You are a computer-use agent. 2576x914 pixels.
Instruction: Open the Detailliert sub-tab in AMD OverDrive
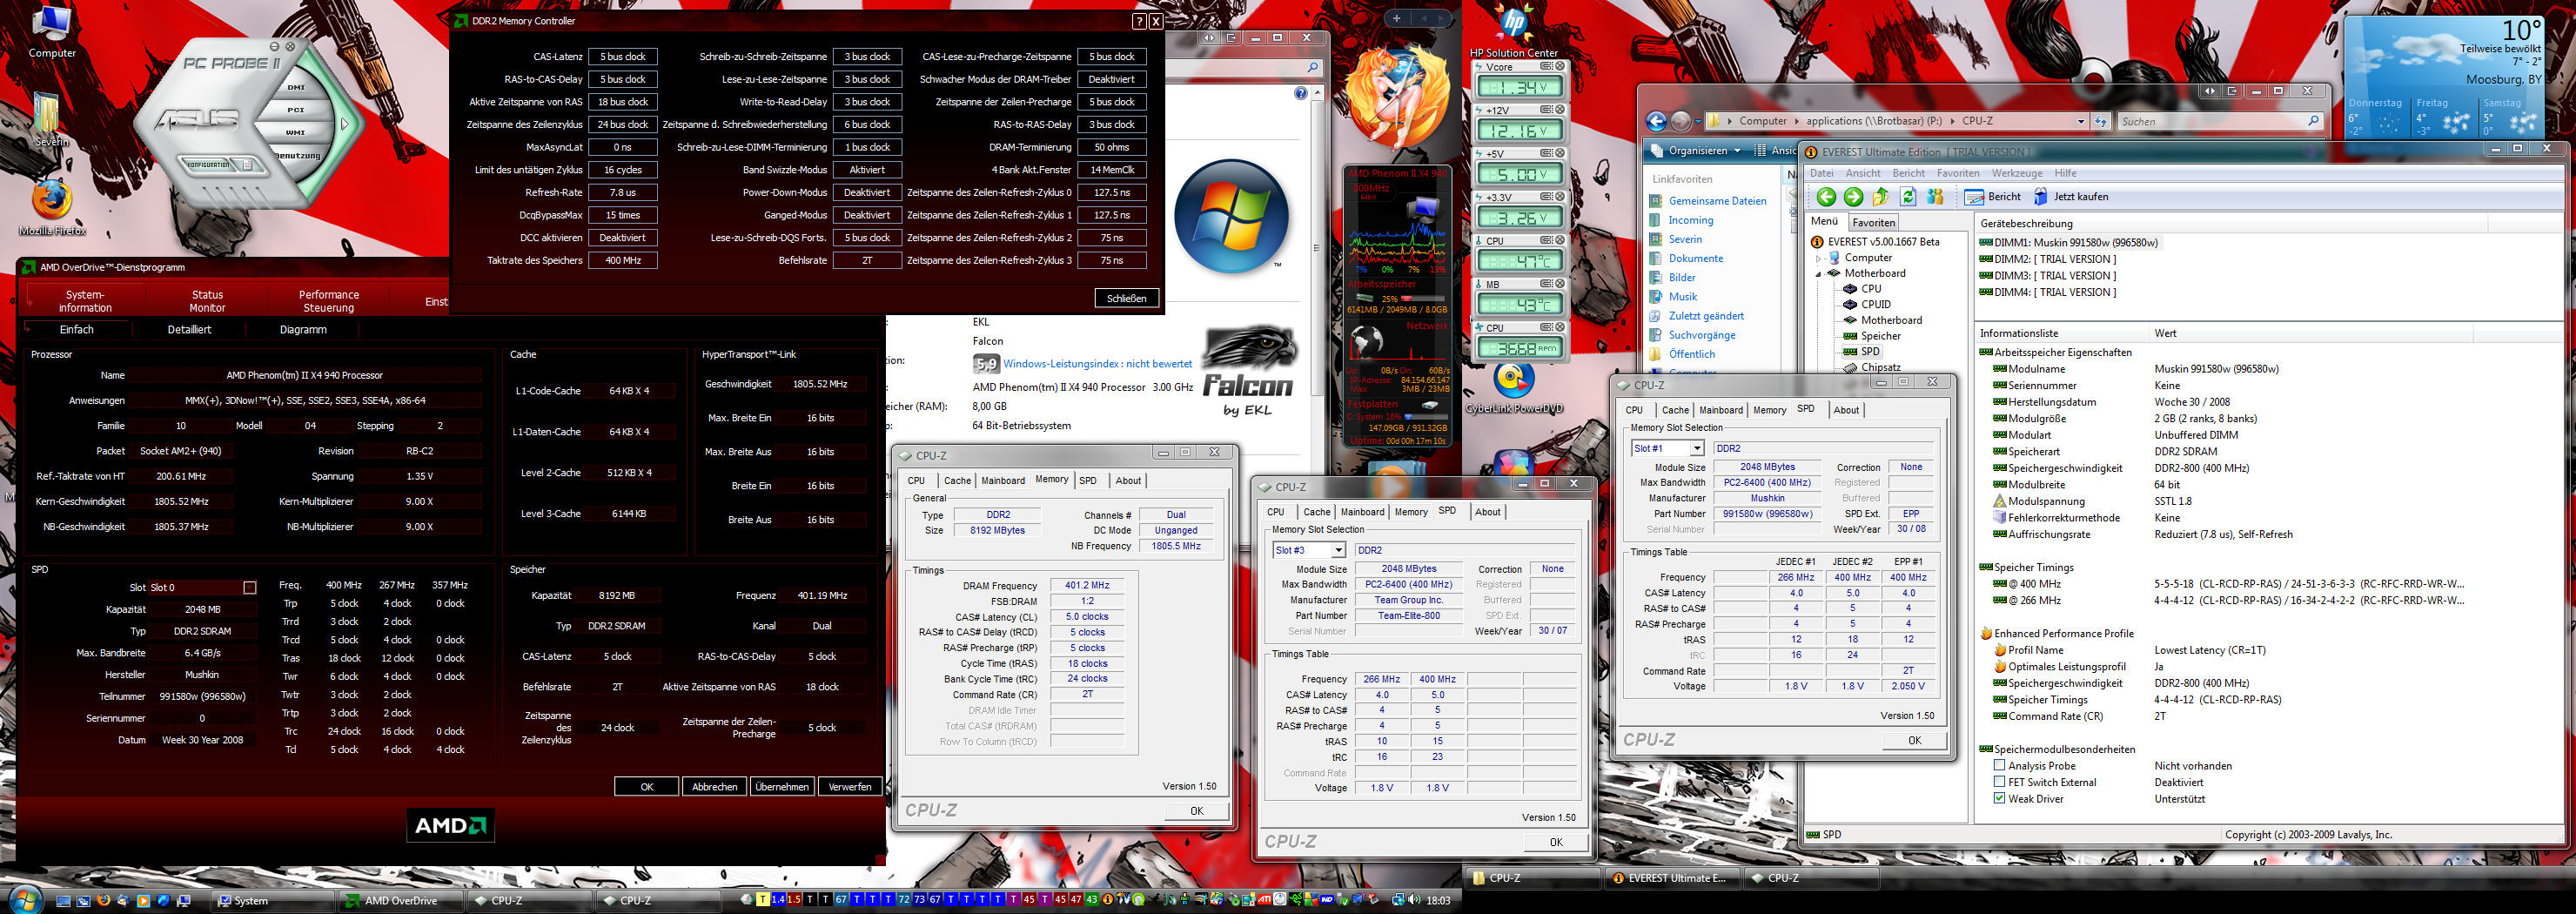click(189, 329)
